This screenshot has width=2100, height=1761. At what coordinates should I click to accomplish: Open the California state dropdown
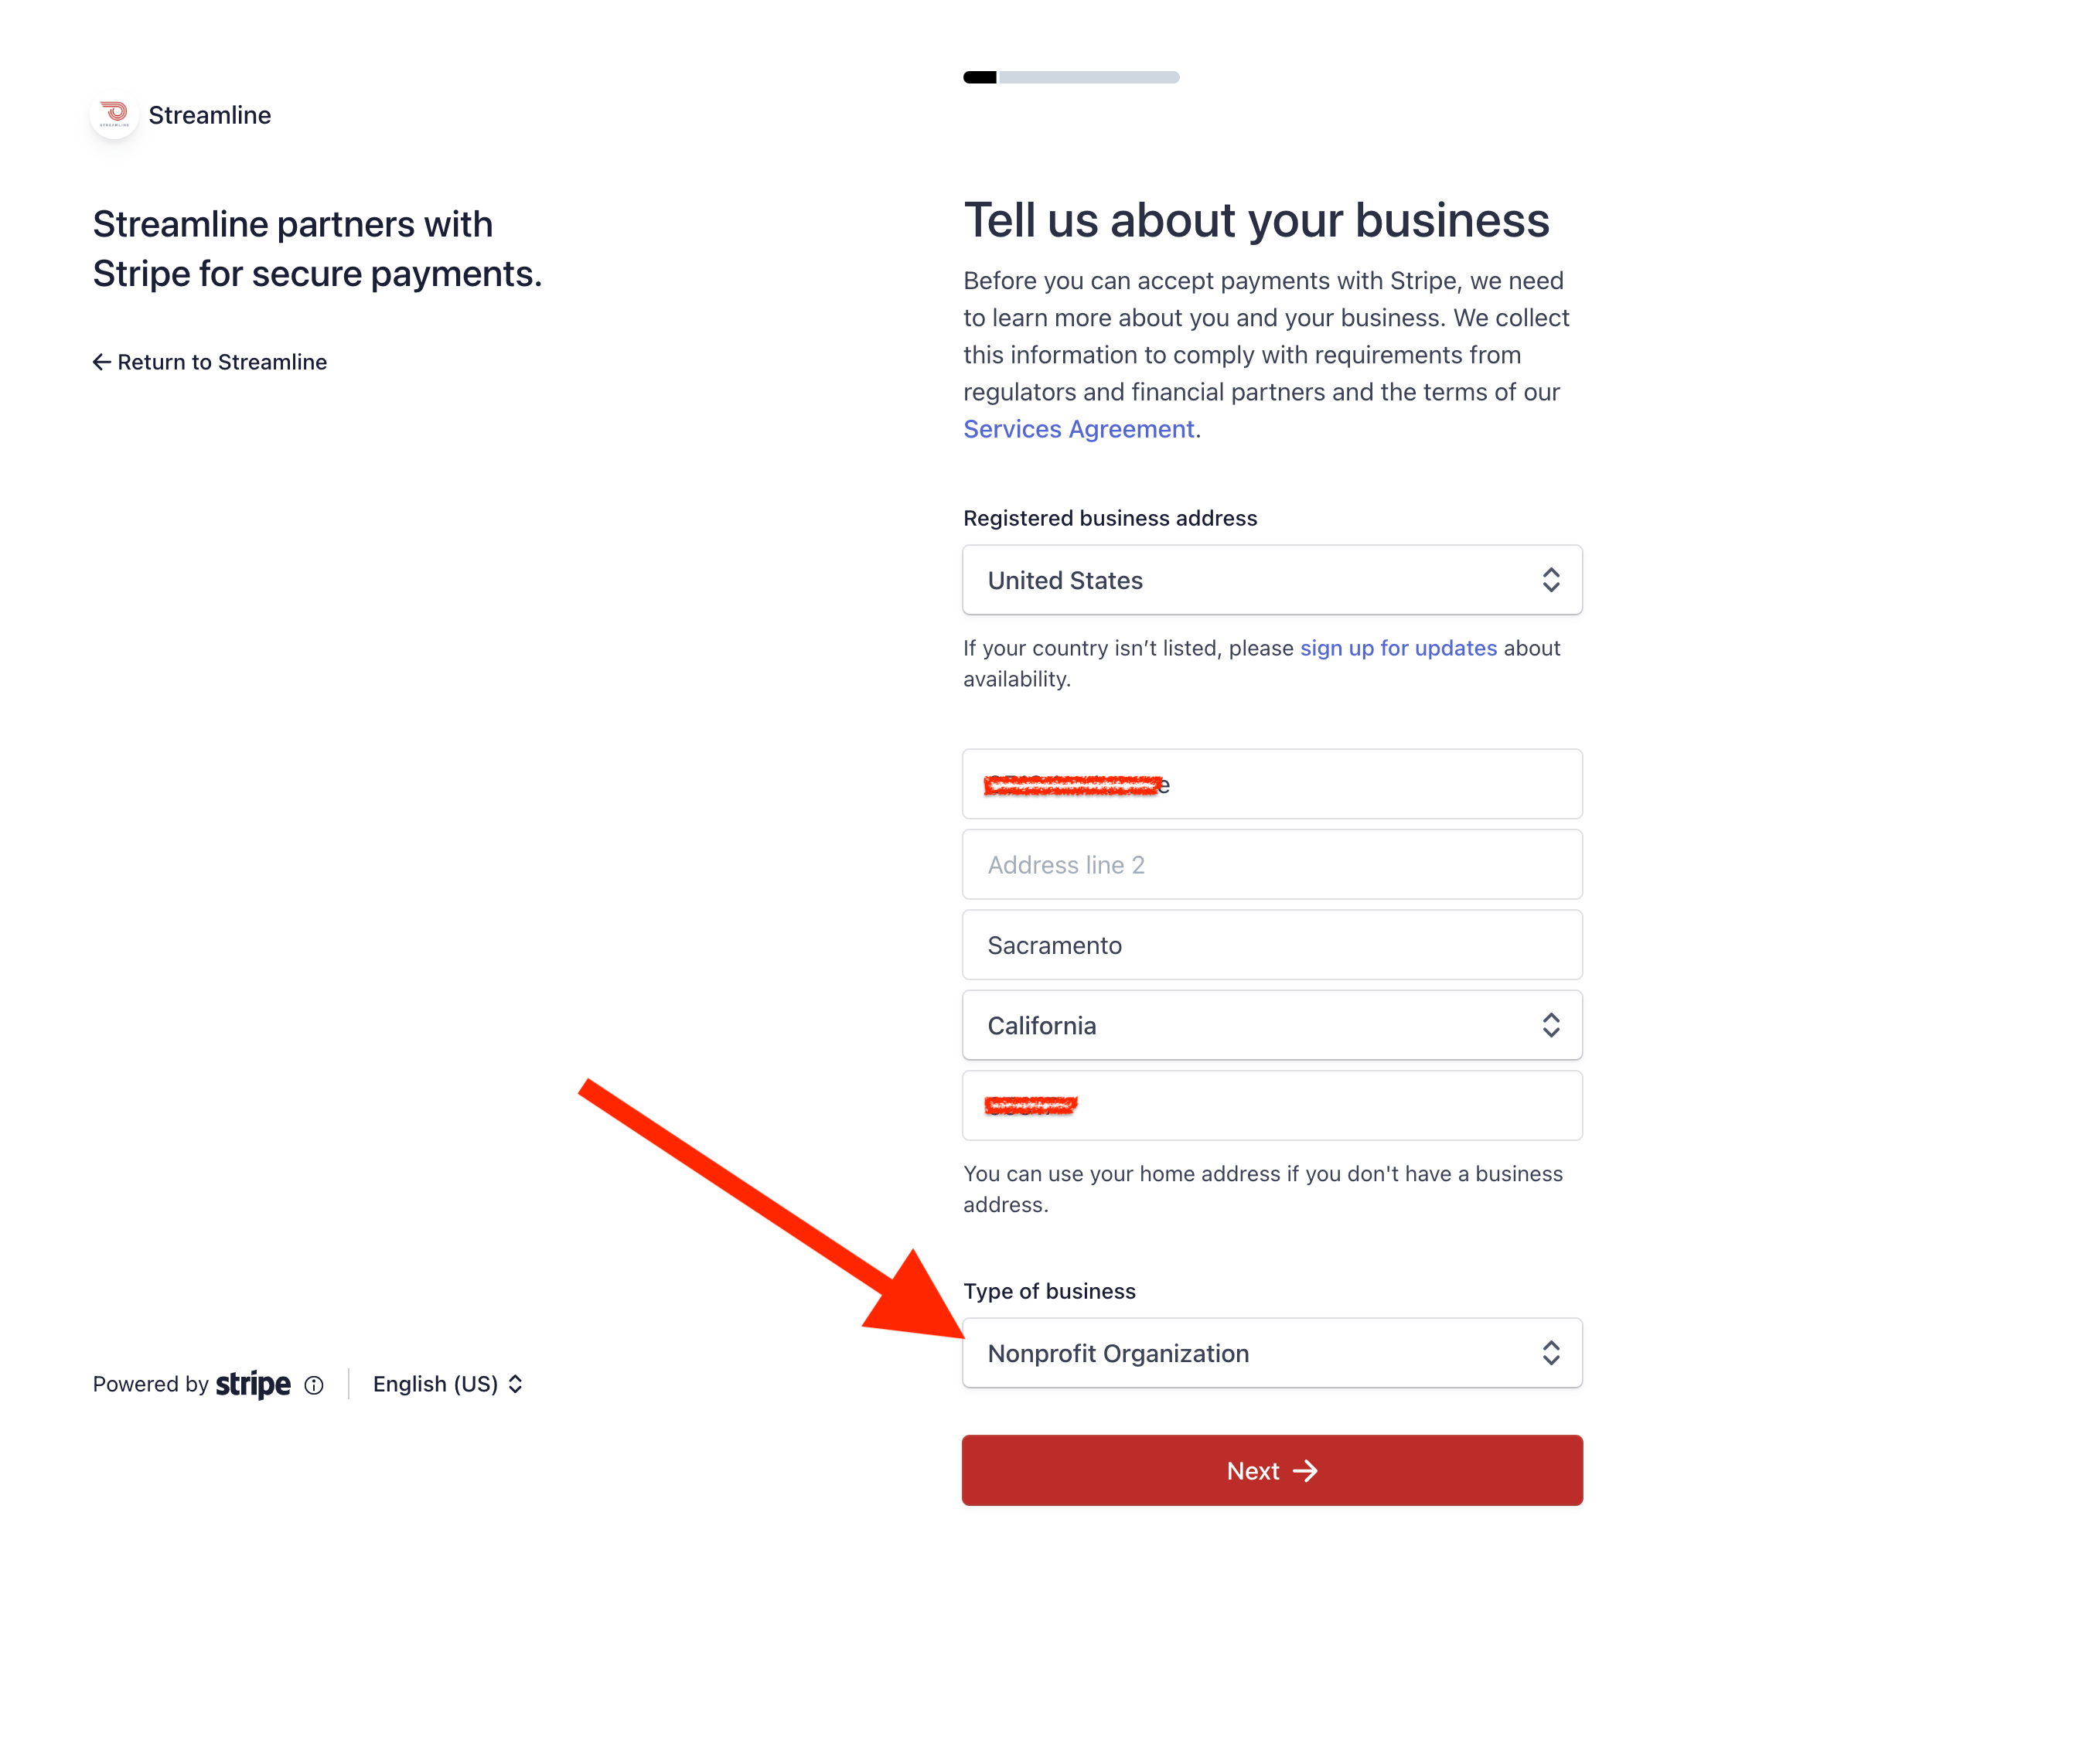(1272, 1025)
